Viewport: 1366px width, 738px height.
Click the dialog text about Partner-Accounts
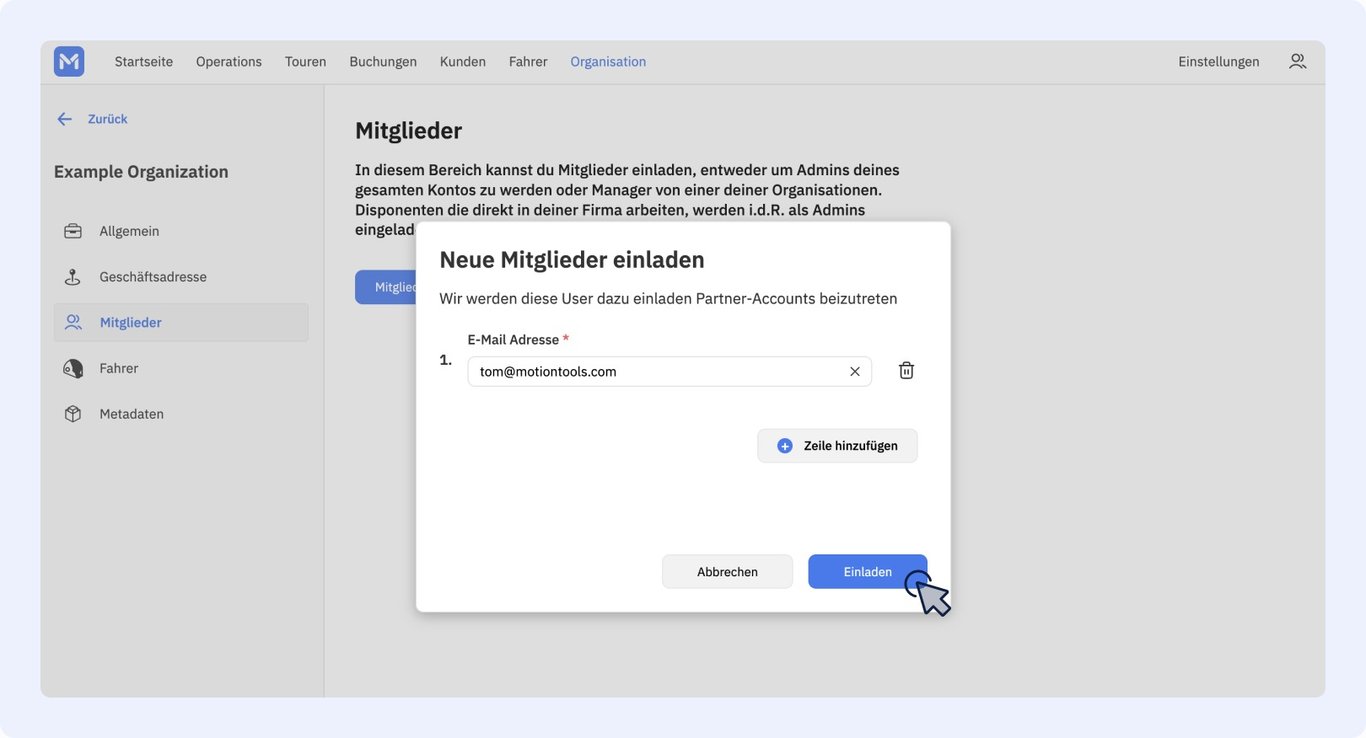tap(668, 299)
